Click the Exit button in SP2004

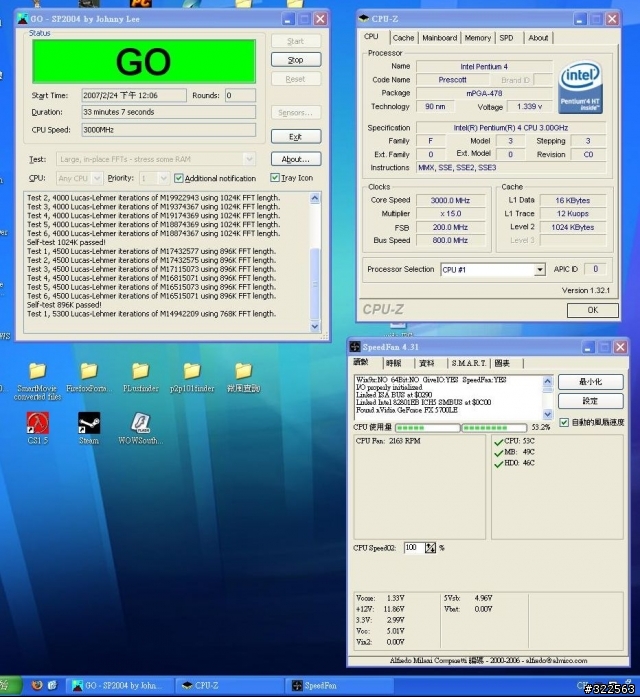[x=296, y=136]
